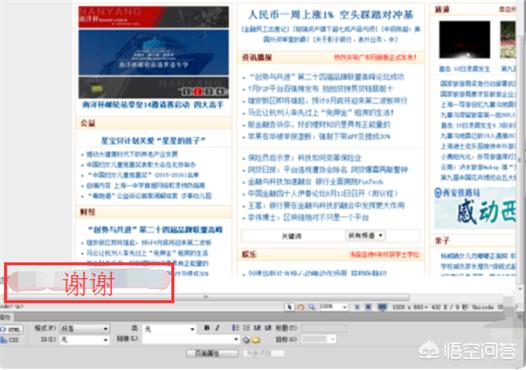The image size is (526, 370).
Task: Click the 财经 section header
Action: pyautogui.click(x=88, y=212)
